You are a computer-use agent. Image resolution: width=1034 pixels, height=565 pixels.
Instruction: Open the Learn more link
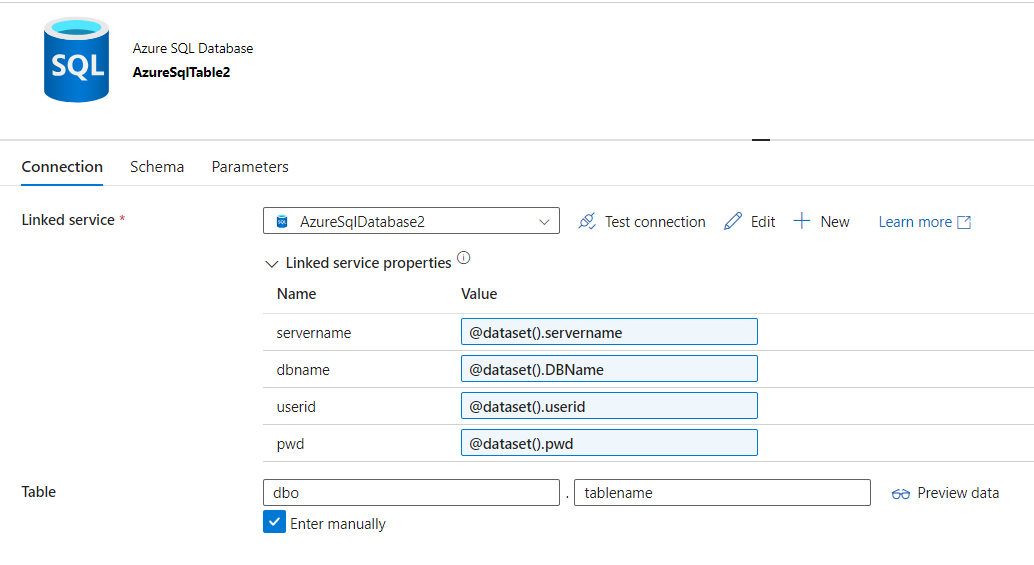click(x=915, y=222)
